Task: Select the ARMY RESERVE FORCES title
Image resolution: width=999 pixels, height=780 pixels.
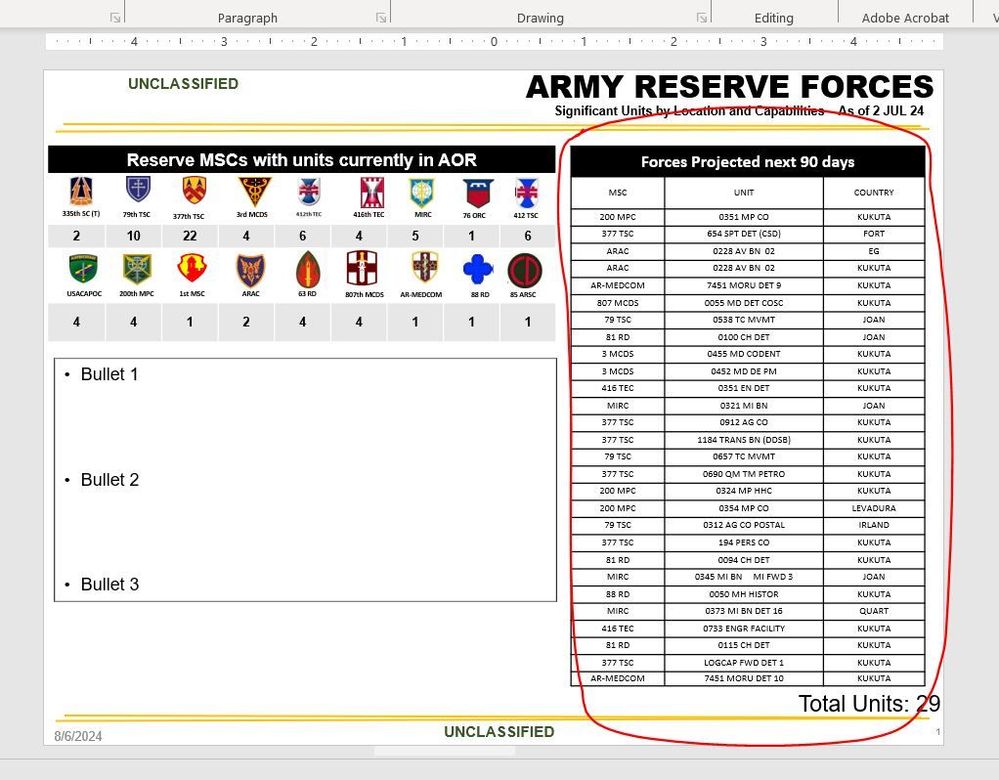Action: click(729, 87)
